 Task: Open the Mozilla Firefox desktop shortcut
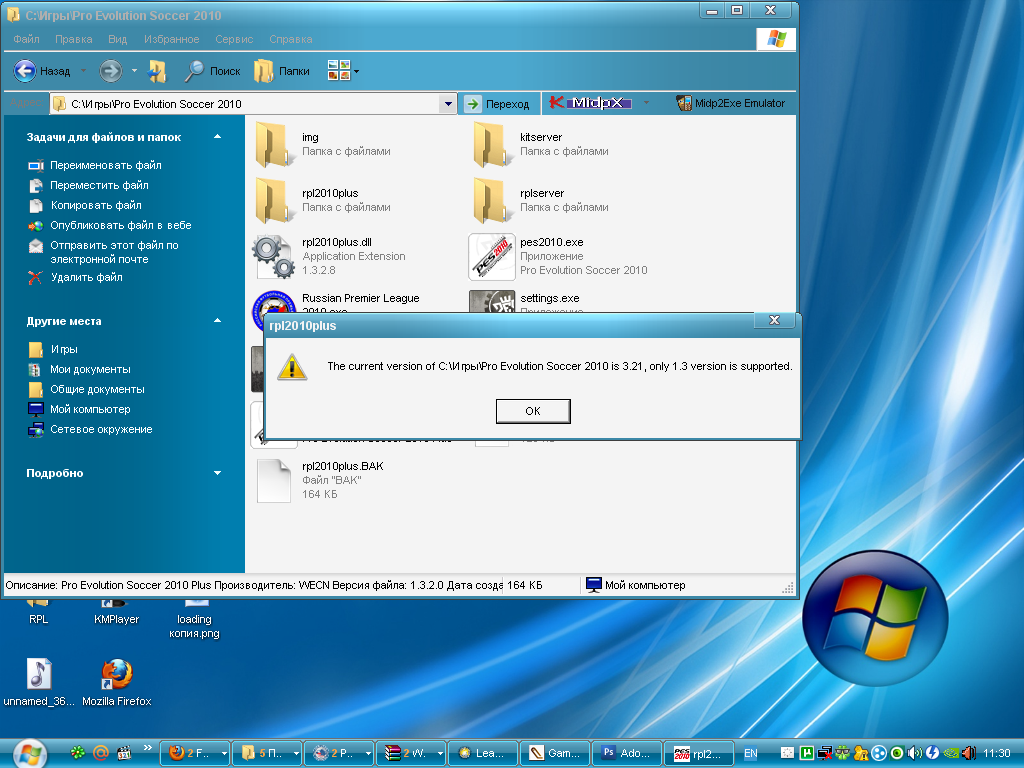(117, 682)
